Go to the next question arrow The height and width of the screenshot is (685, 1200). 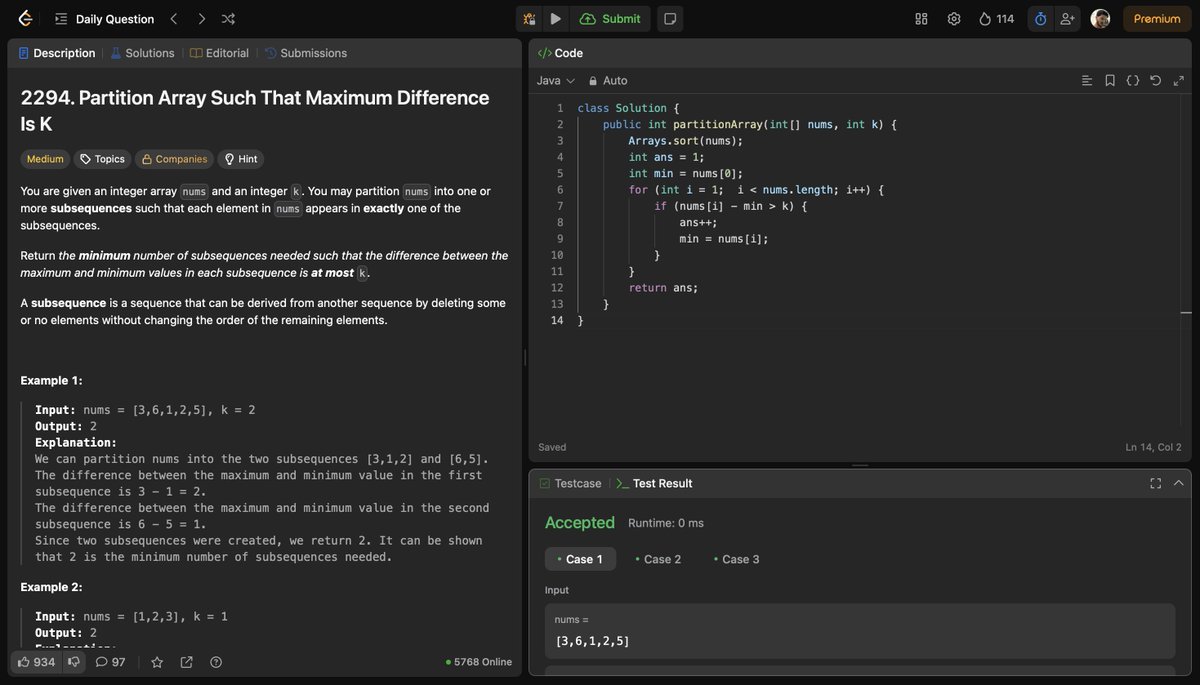[x=201, y=19]
